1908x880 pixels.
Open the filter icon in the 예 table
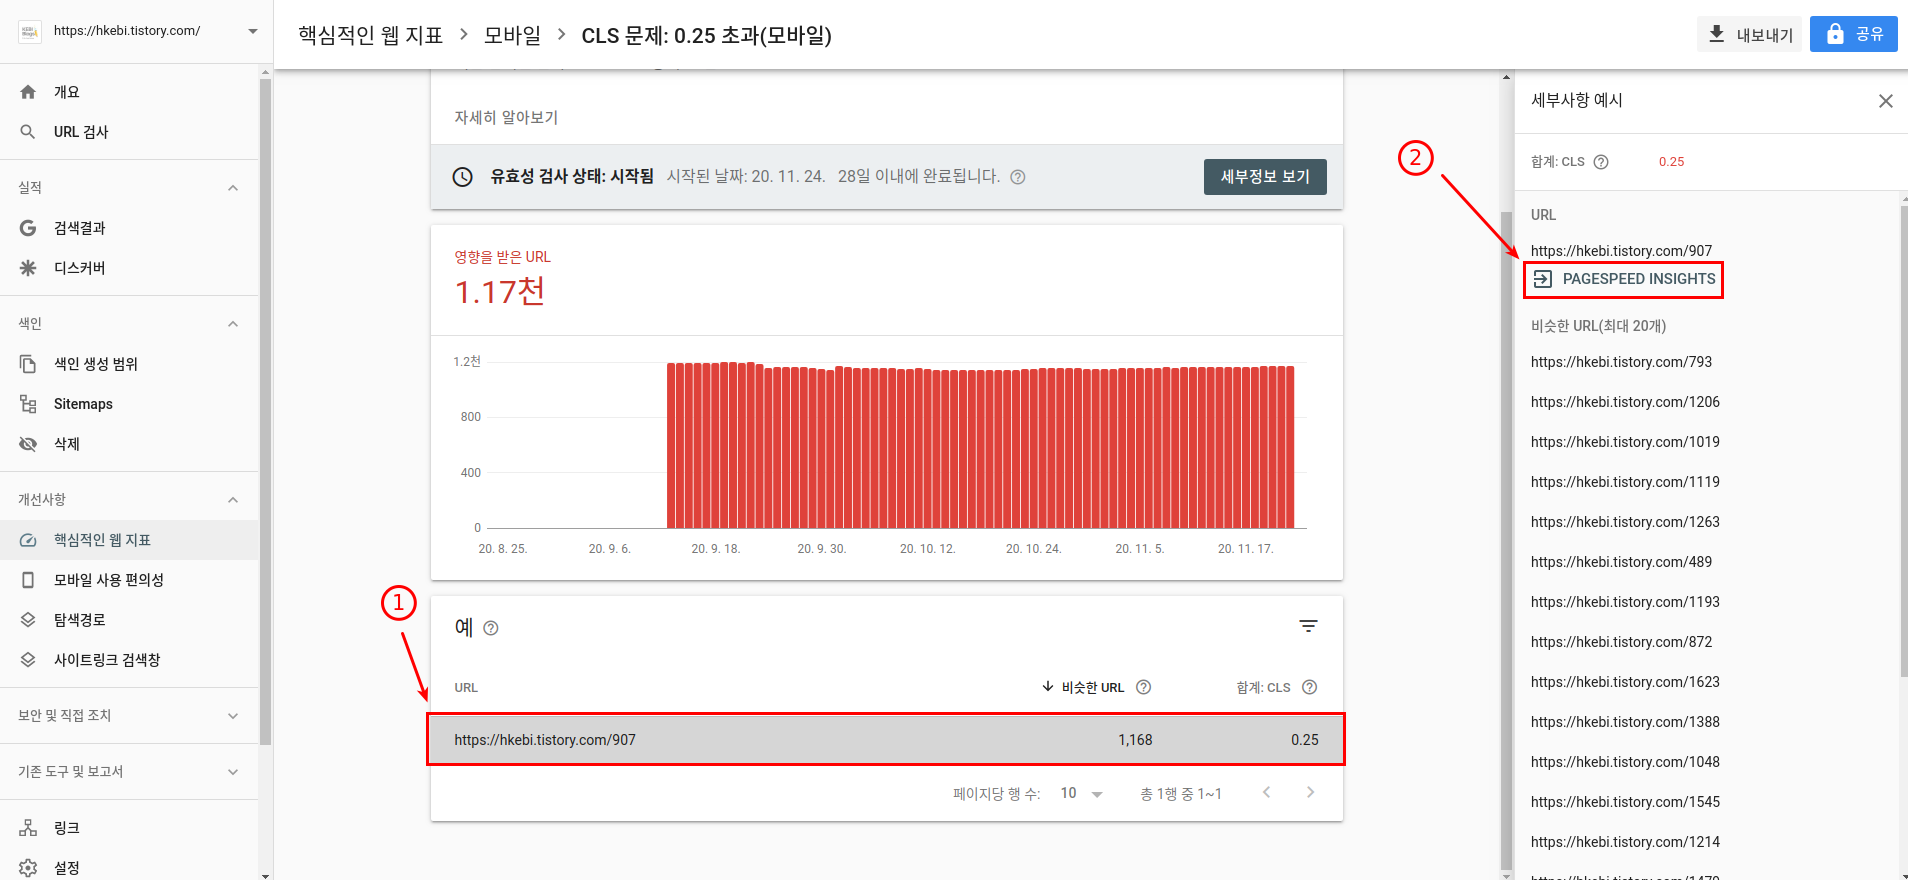pos(1308,626)
